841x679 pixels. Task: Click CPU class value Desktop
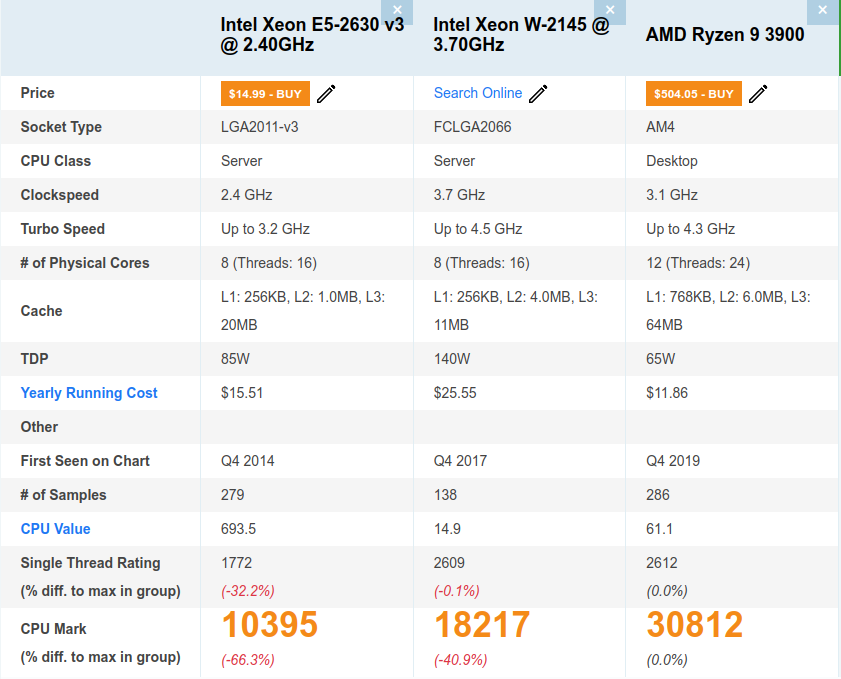[x=672, y=161]
